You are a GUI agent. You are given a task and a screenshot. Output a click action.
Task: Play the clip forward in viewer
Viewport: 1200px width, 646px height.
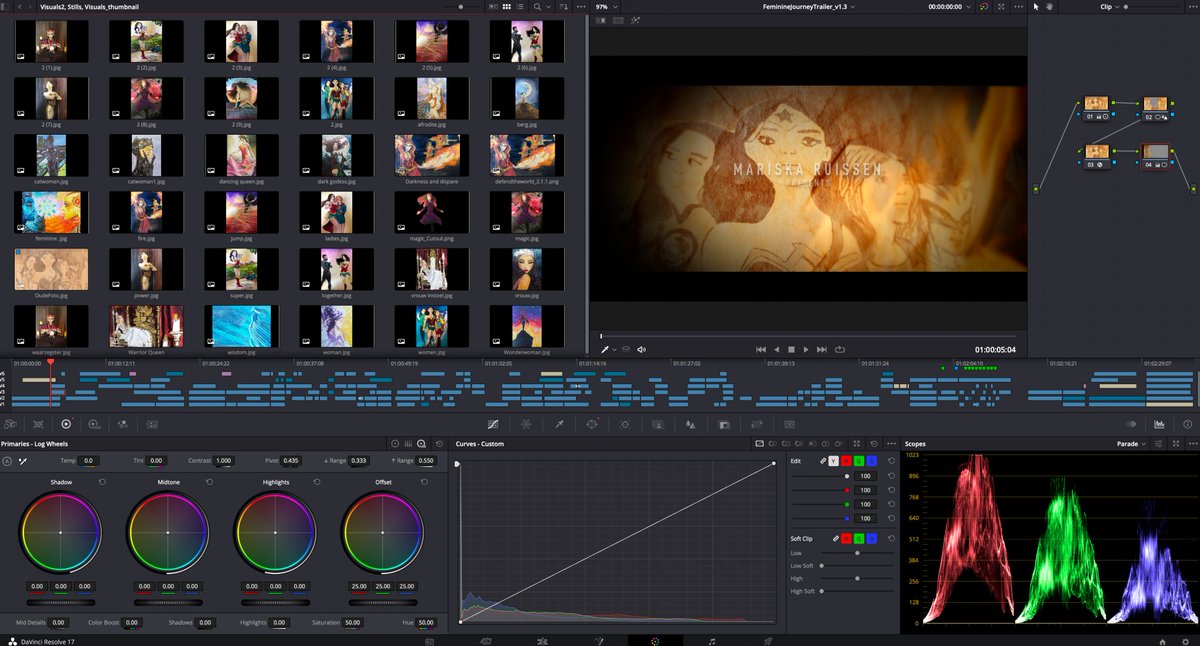[x=806, y=349]
